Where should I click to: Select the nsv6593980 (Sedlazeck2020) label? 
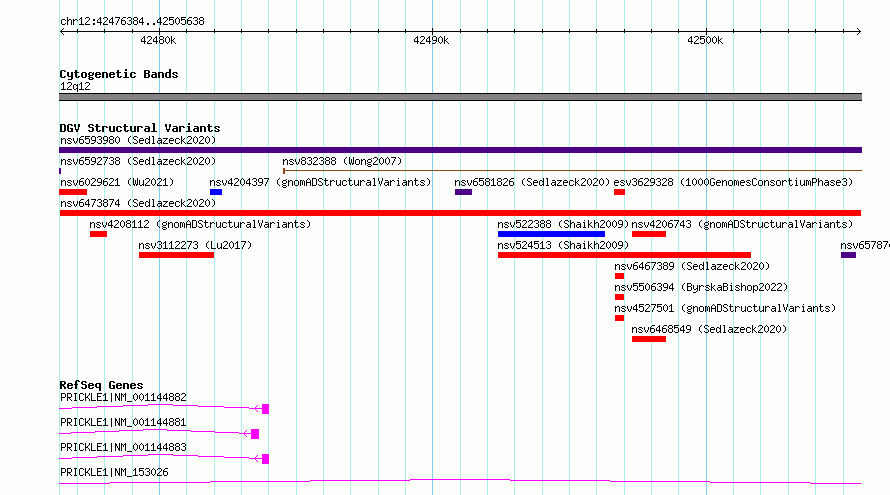tap(138, 140)
